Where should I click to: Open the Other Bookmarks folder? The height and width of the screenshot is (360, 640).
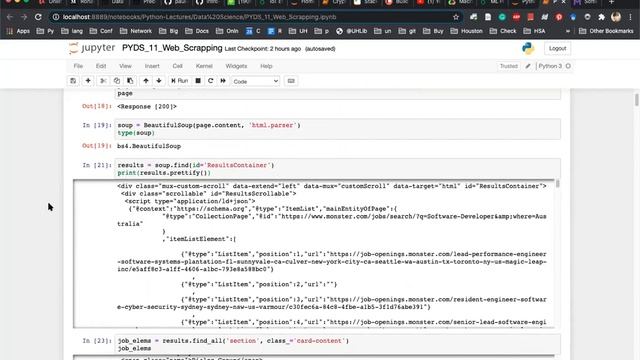(x=606, y=31)
